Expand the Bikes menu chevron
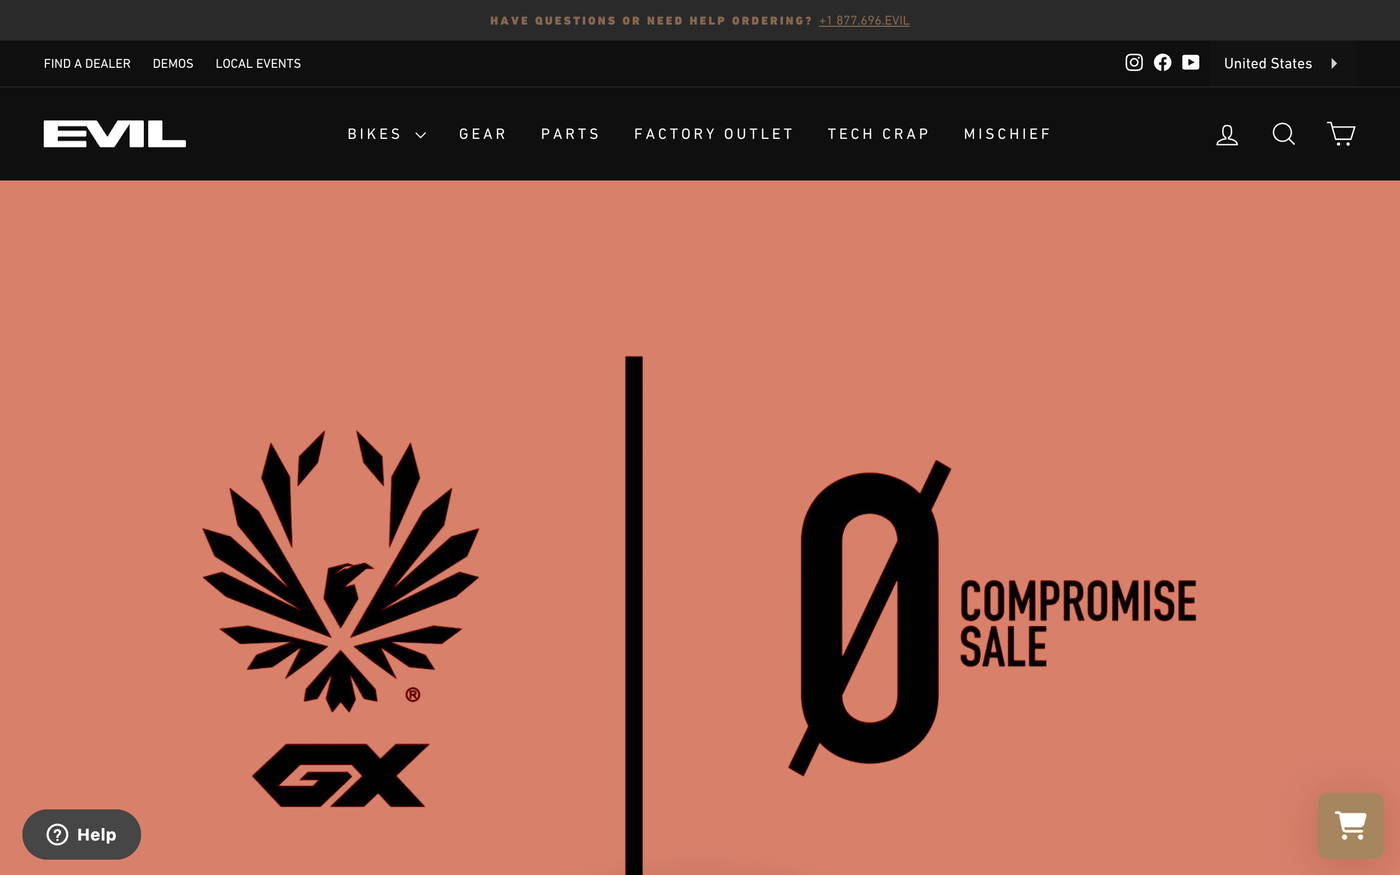Screen dimensions: 1400x875 421,135
